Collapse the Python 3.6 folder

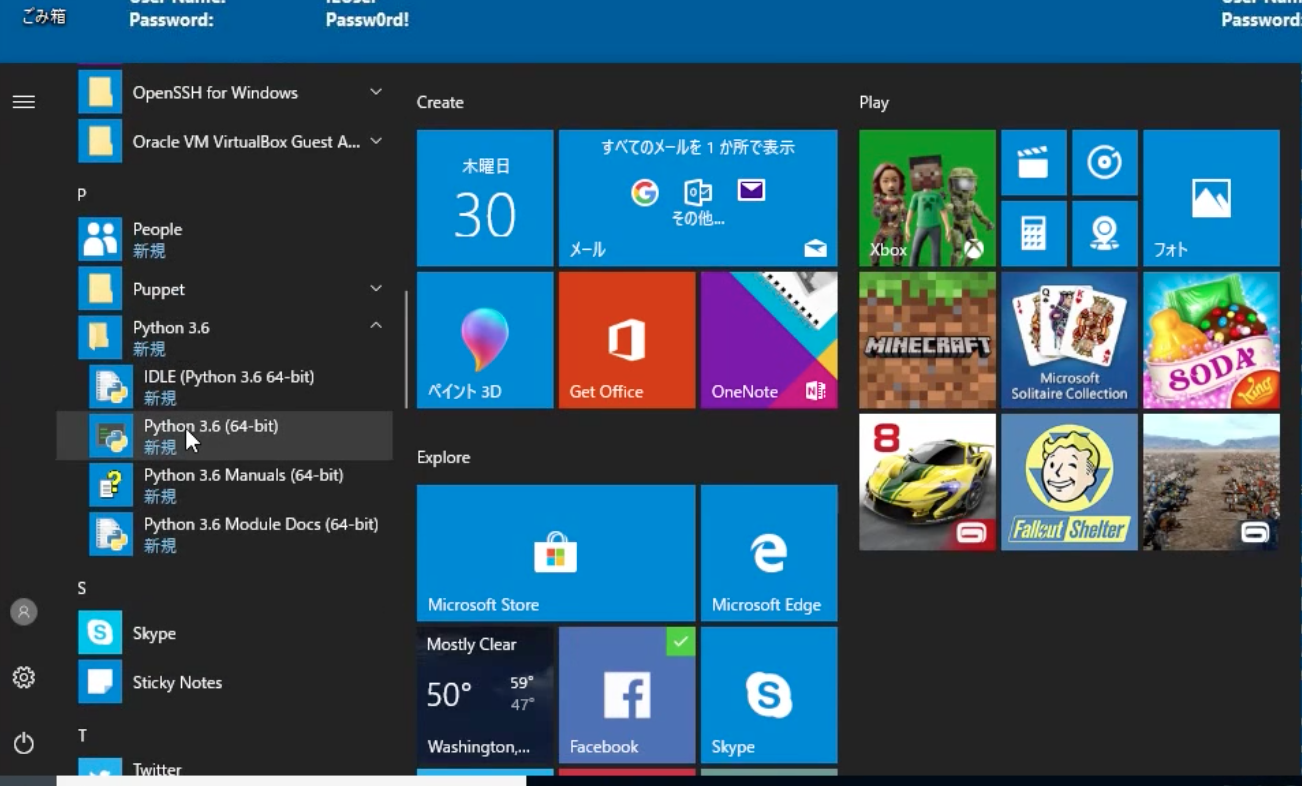pyautogui.click(x=376, y=326)
